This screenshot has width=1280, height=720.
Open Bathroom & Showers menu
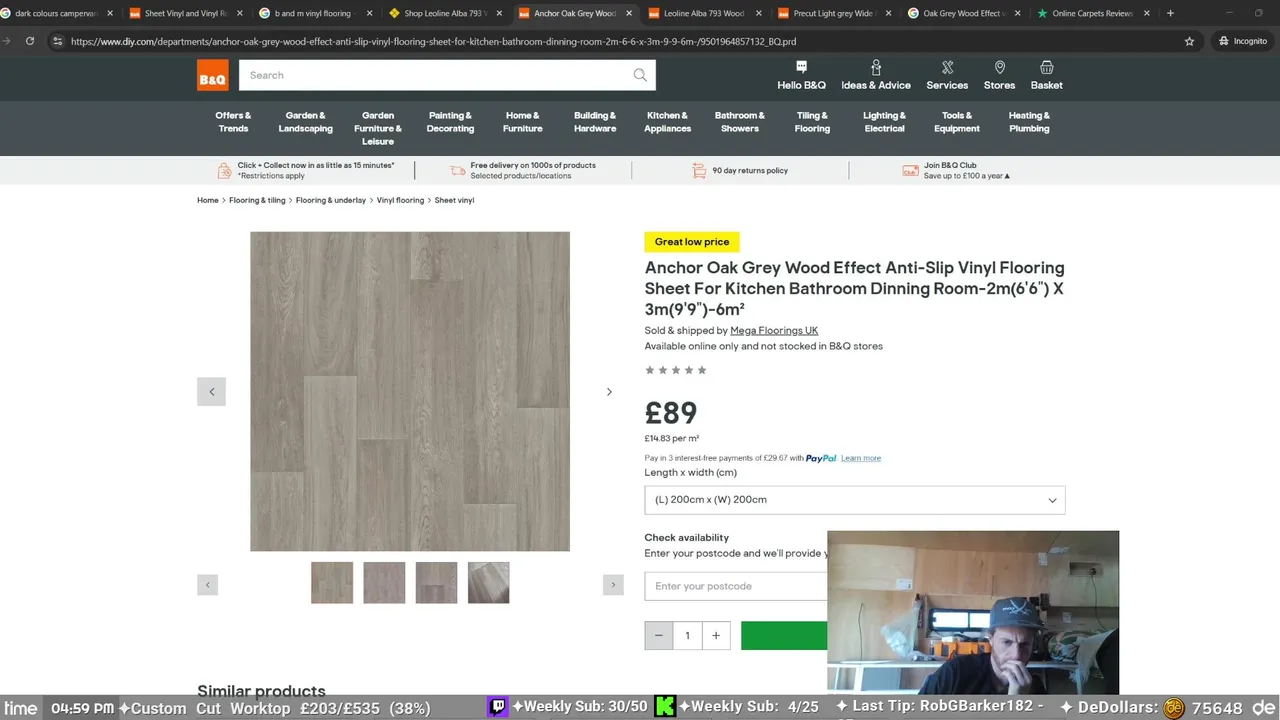tap(740, 122)
